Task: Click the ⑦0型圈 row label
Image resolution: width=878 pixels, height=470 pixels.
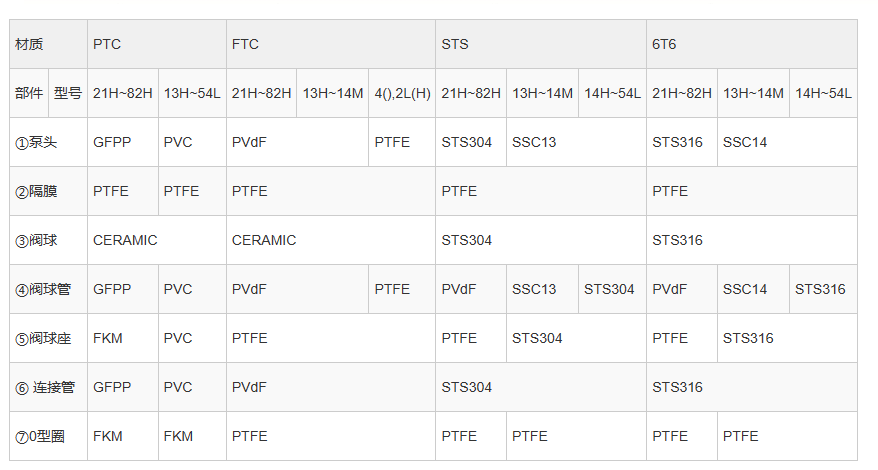Action: 48,436
